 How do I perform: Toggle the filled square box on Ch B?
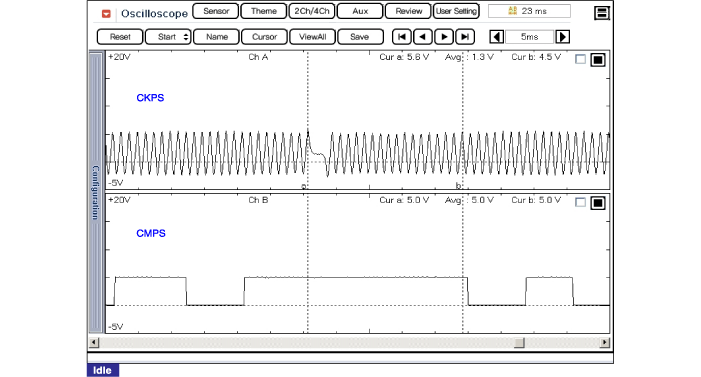tap(598, 203)
